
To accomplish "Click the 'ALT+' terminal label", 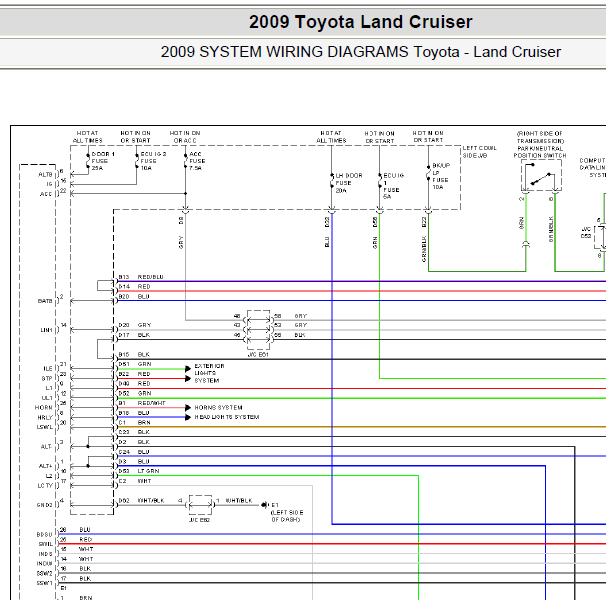I will (45, 466).
